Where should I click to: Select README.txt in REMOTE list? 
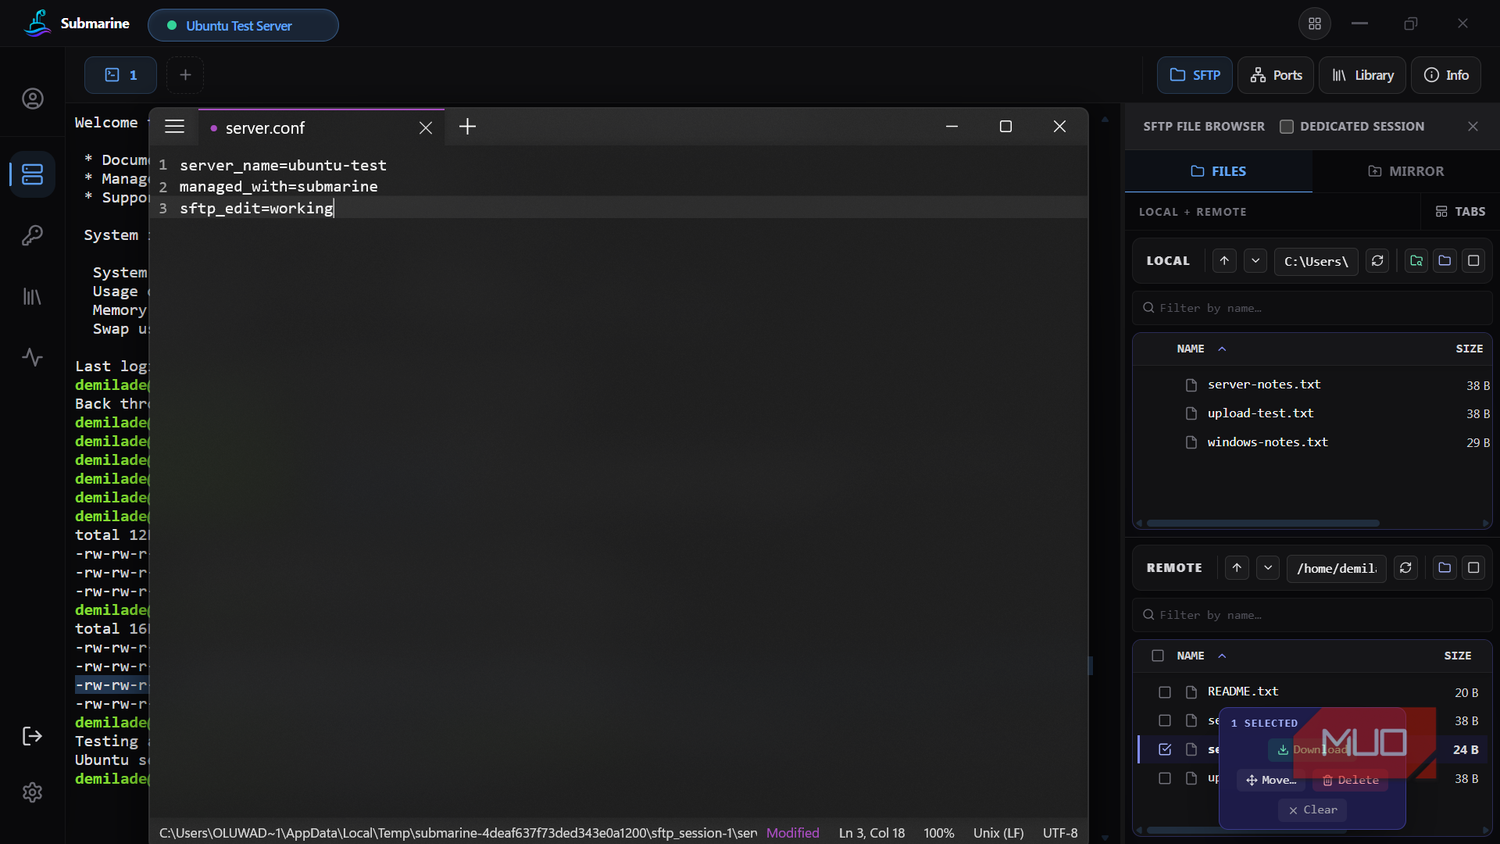[x=1243, y=692]
